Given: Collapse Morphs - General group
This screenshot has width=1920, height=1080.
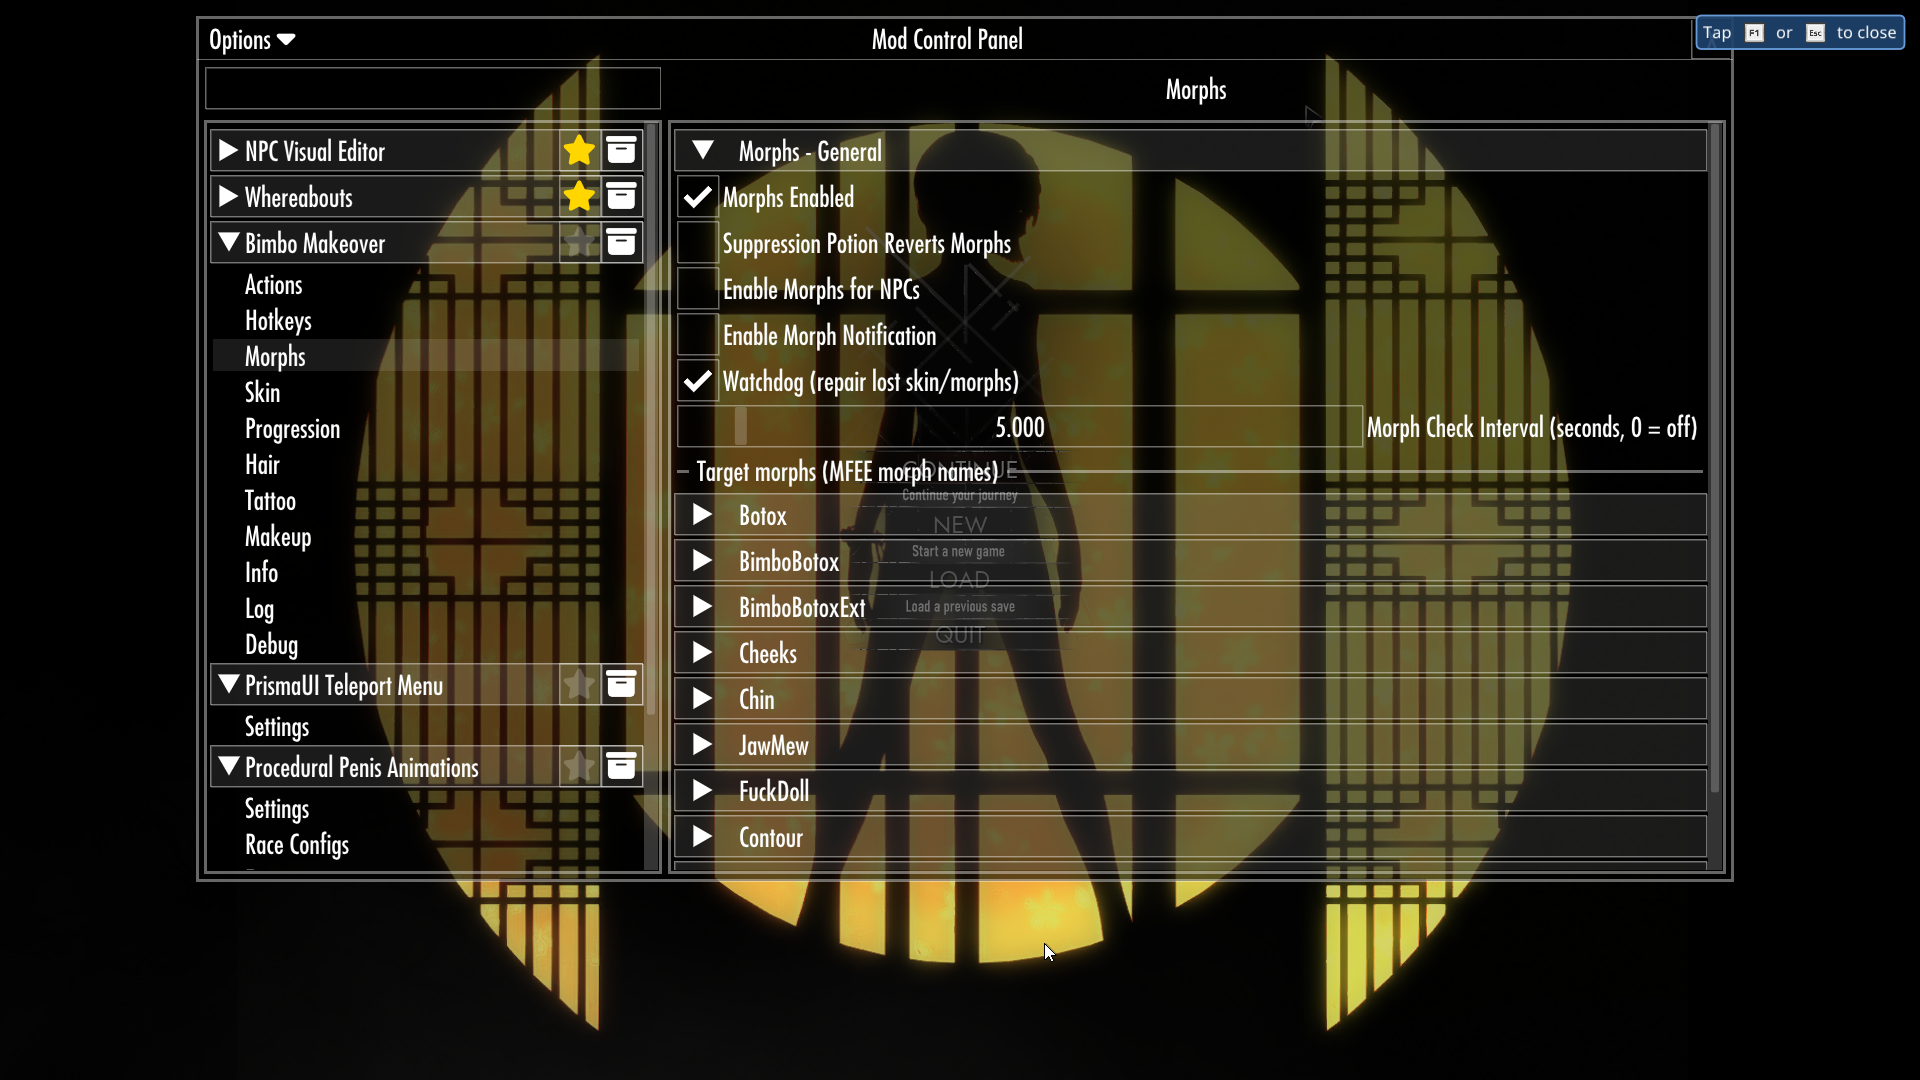Looking at the screenshot, I should coord(703,151).
